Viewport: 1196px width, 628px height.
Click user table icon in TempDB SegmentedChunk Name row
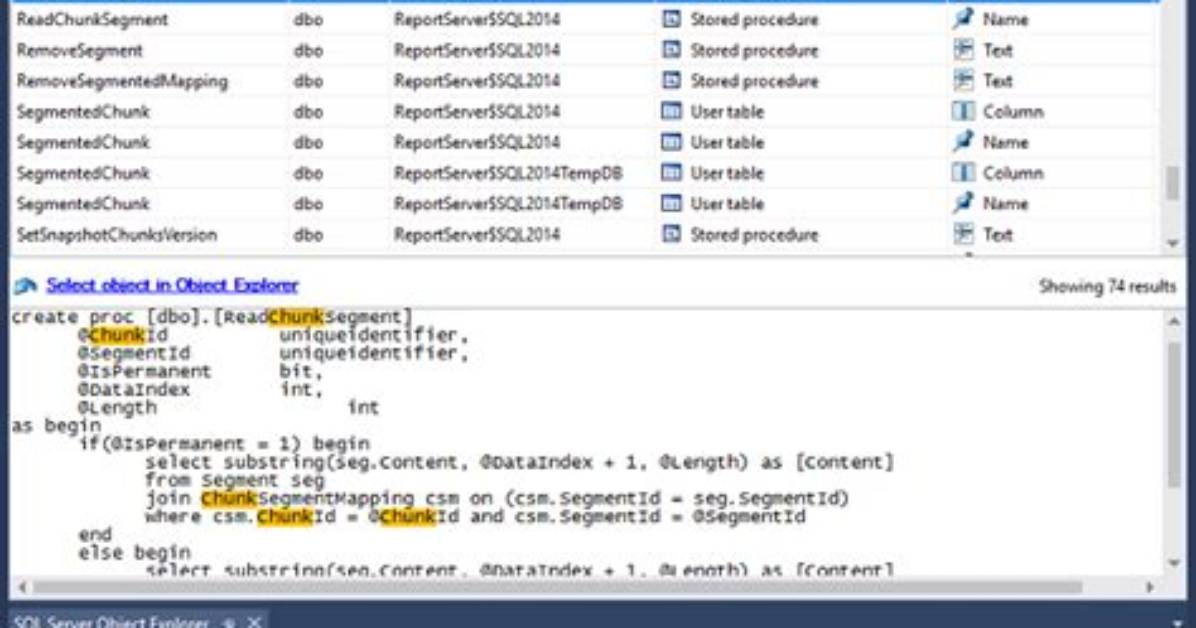click(x=671, y=204)
